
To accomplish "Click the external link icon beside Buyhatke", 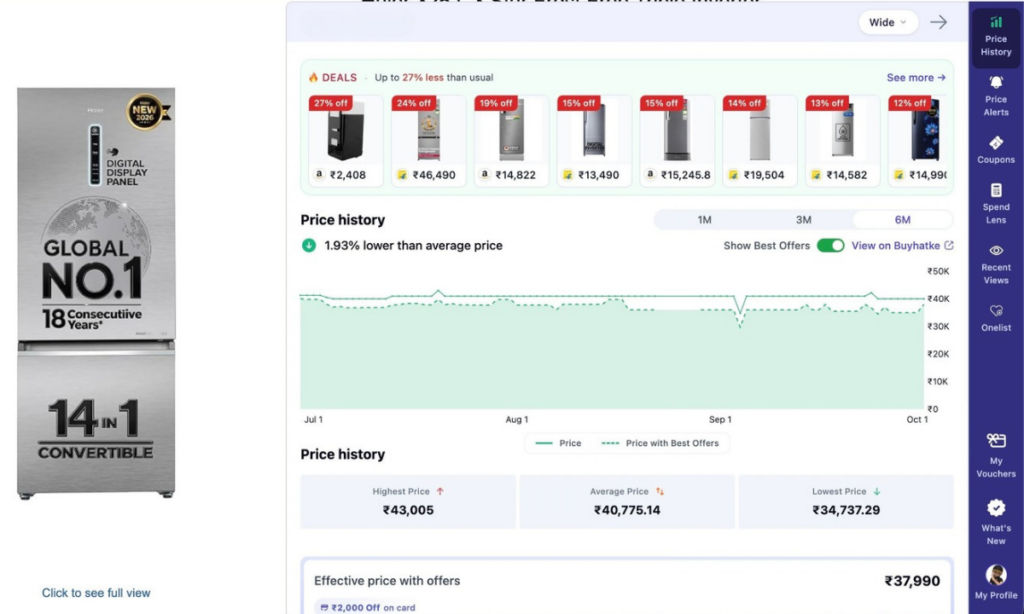I will (x=949, y=246).
